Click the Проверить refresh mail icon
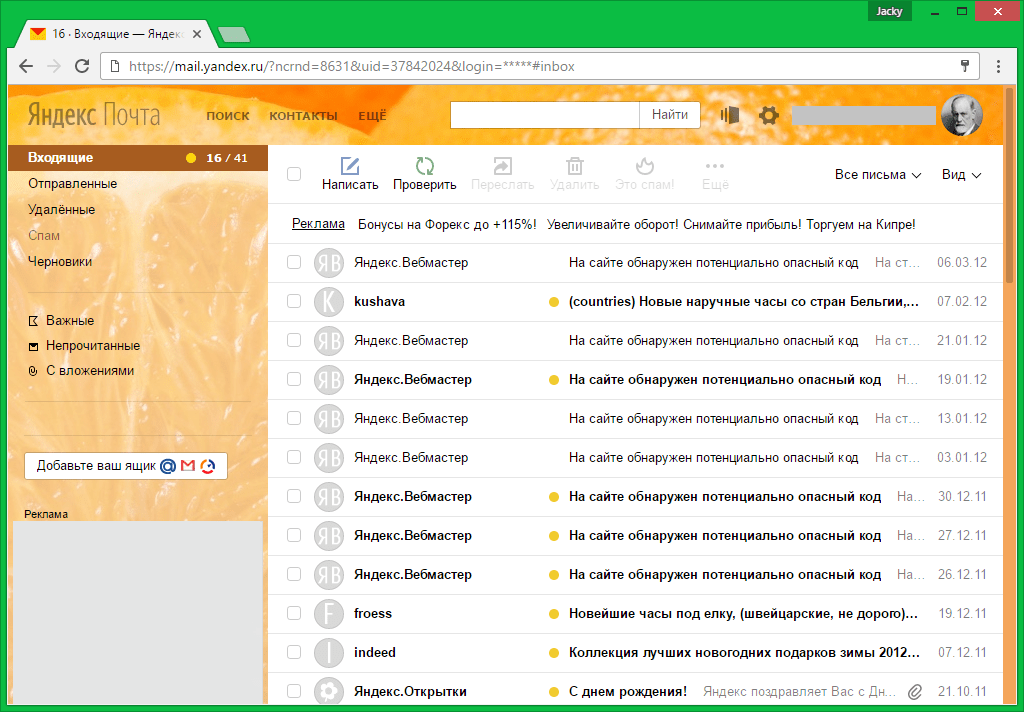1024x712 pixels. [x=424, y=167]
